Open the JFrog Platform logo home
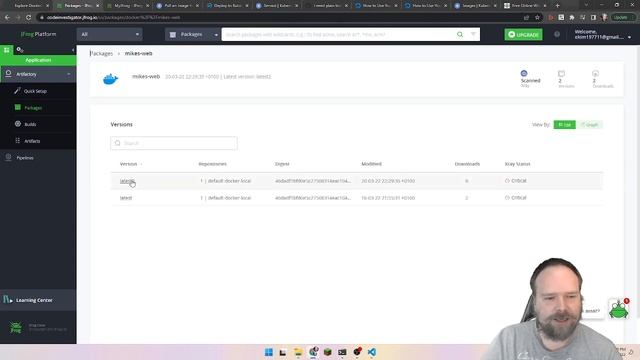Screen dimensions: 640x360 click(38, 34)
